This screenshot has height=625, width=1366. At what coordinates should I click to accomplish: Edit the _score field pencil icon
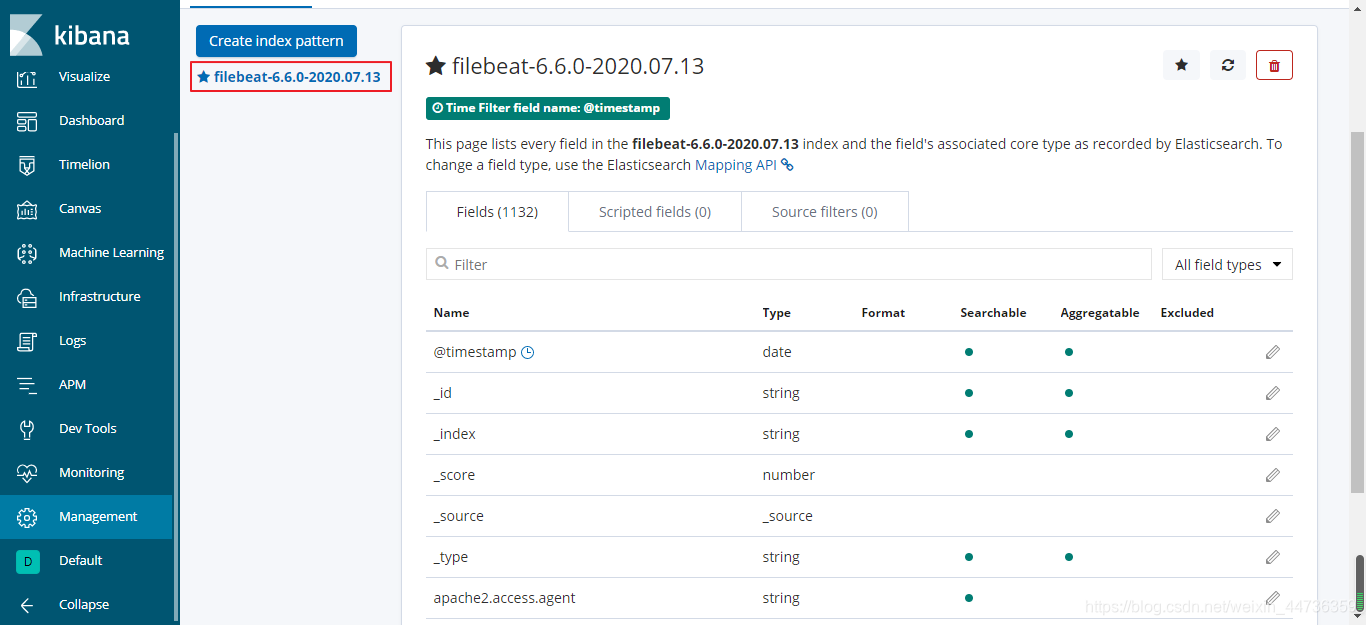[1272, 475]
